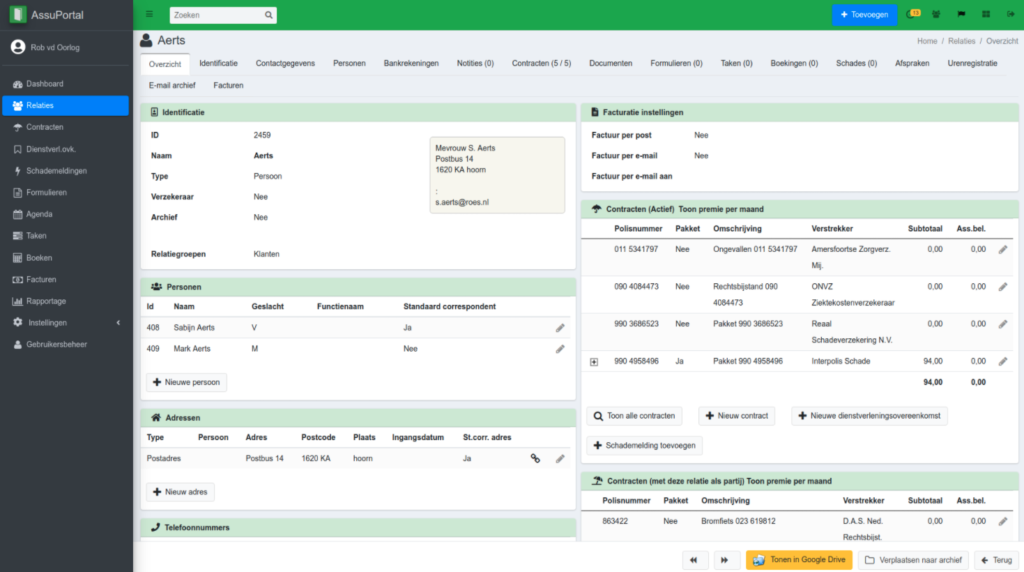1024x572 pixels.
Task: Click the link icon on Postadres row
Action: pos(536,459)
